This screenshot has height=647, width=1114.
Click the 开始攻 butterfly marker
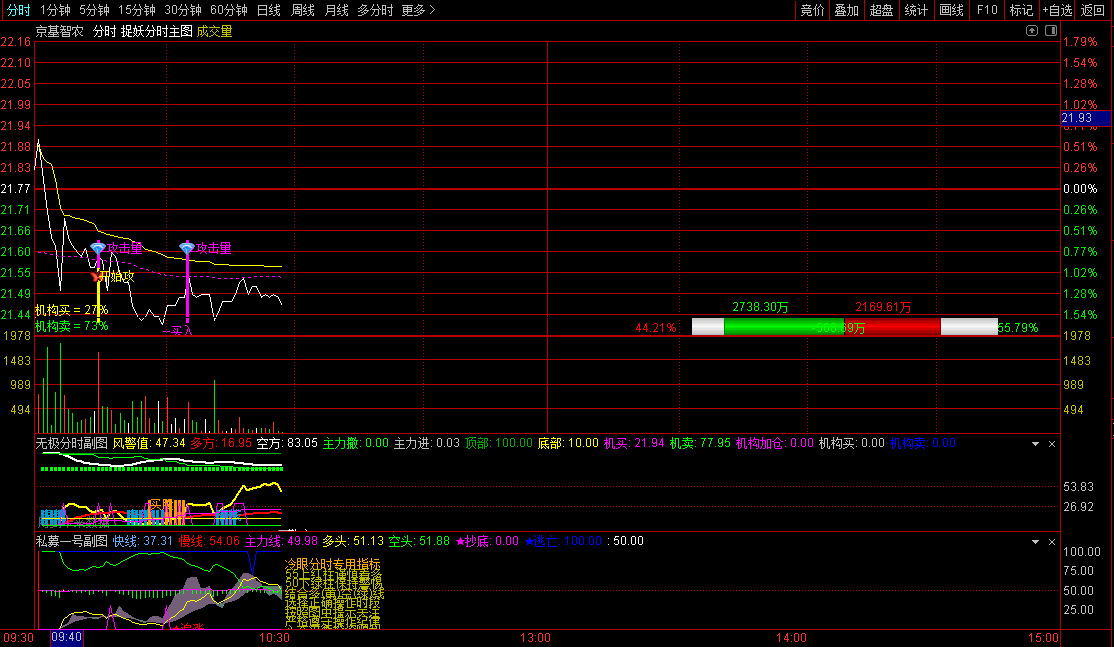(97, 276)
